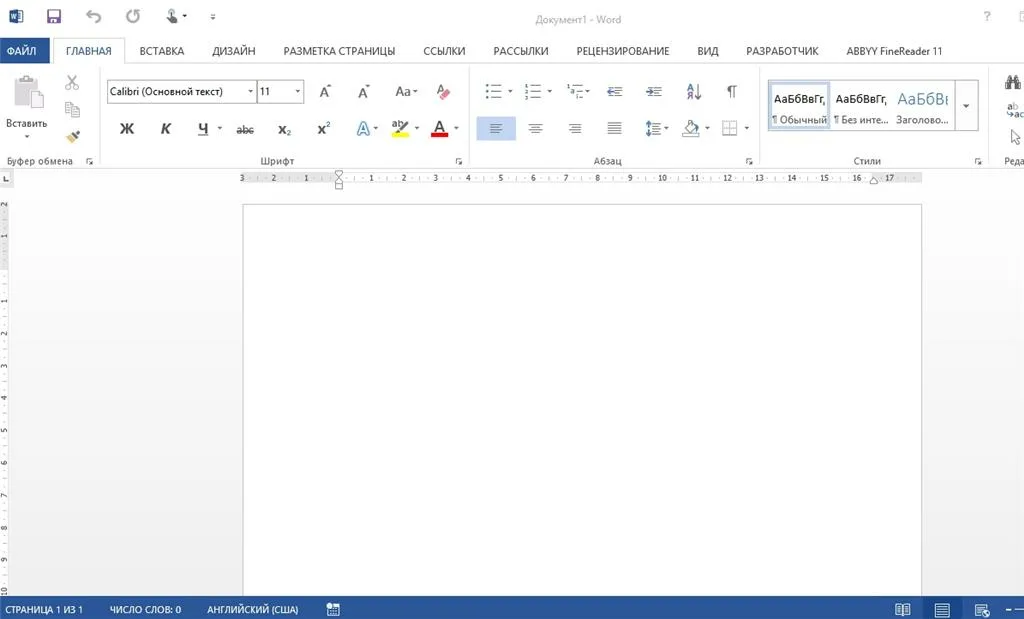The width and height of the screenshot is (1024, 619).
Task: Copy selection with the copy icon
Action: pos(72,109)
